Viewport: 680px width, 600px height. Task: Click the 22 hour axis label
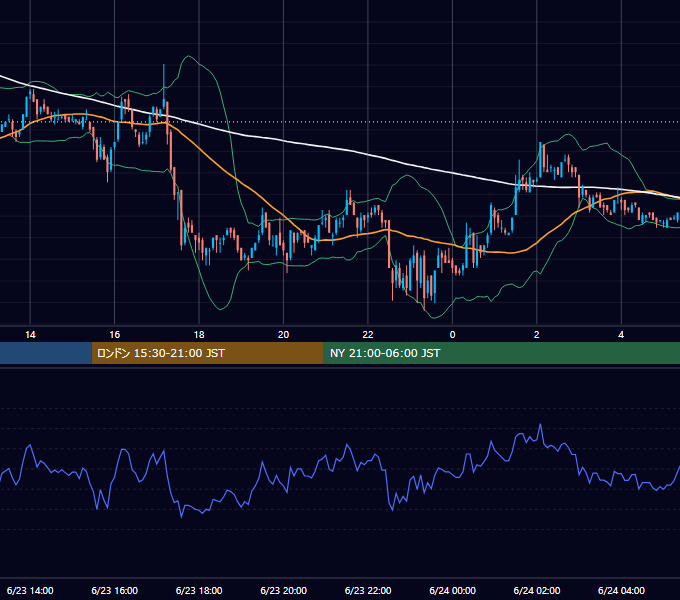click(x=368, y=335)
